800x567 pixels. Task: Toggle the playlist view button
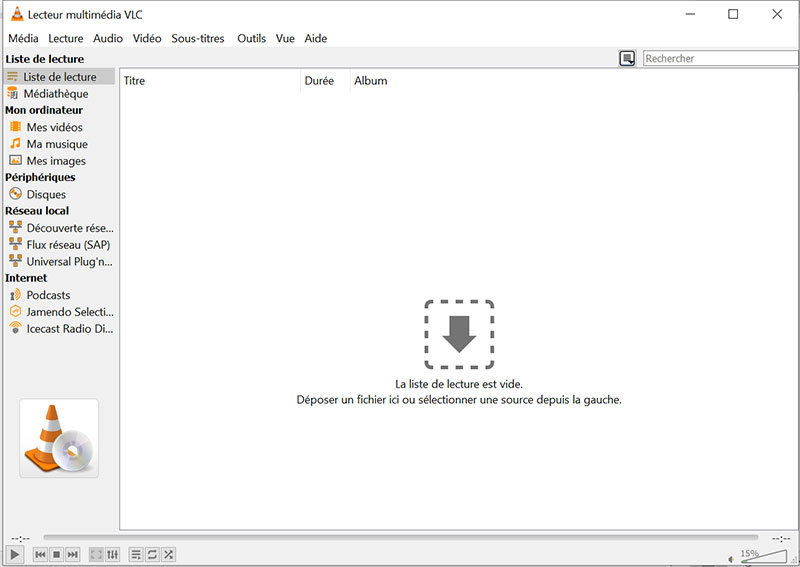point(136,554)
